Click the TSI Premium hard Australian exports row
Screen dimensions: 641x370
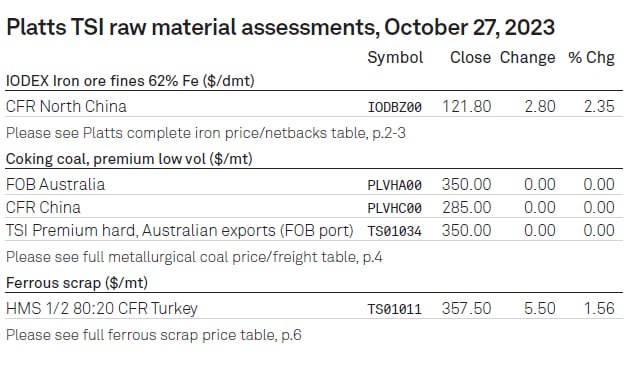314,231
